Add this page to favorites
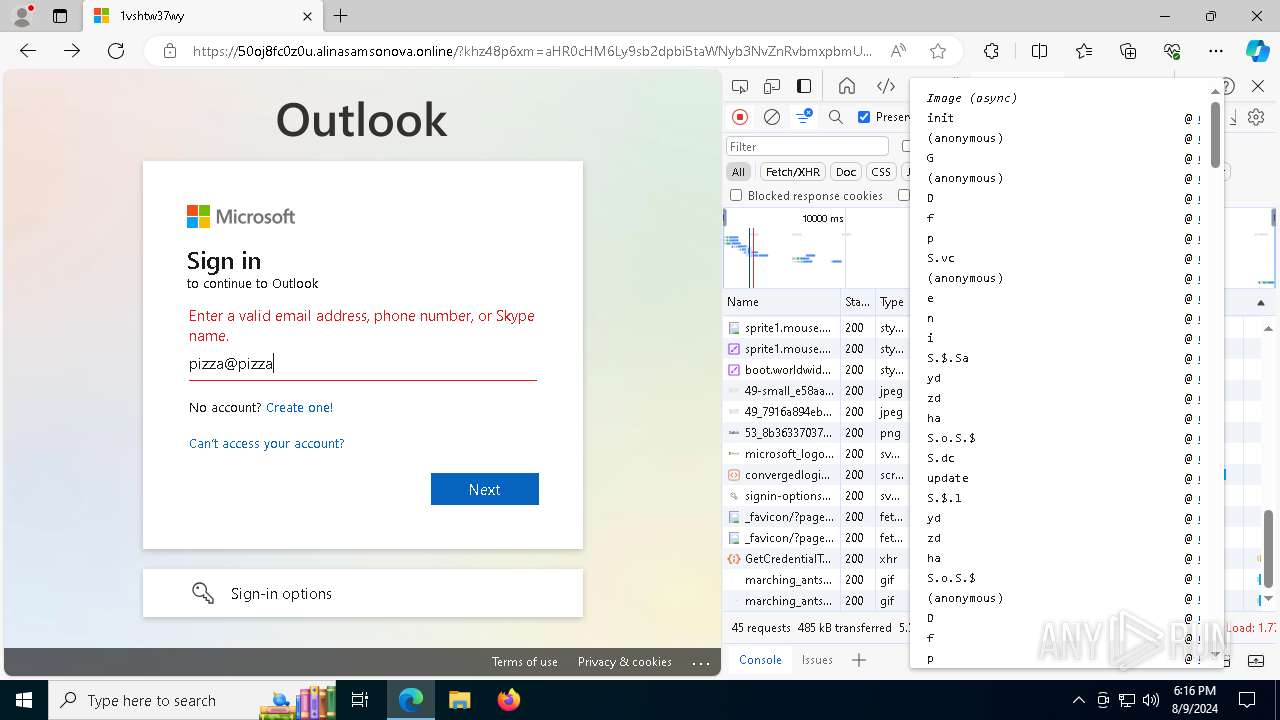1280x720 pixels. (938, 51)
